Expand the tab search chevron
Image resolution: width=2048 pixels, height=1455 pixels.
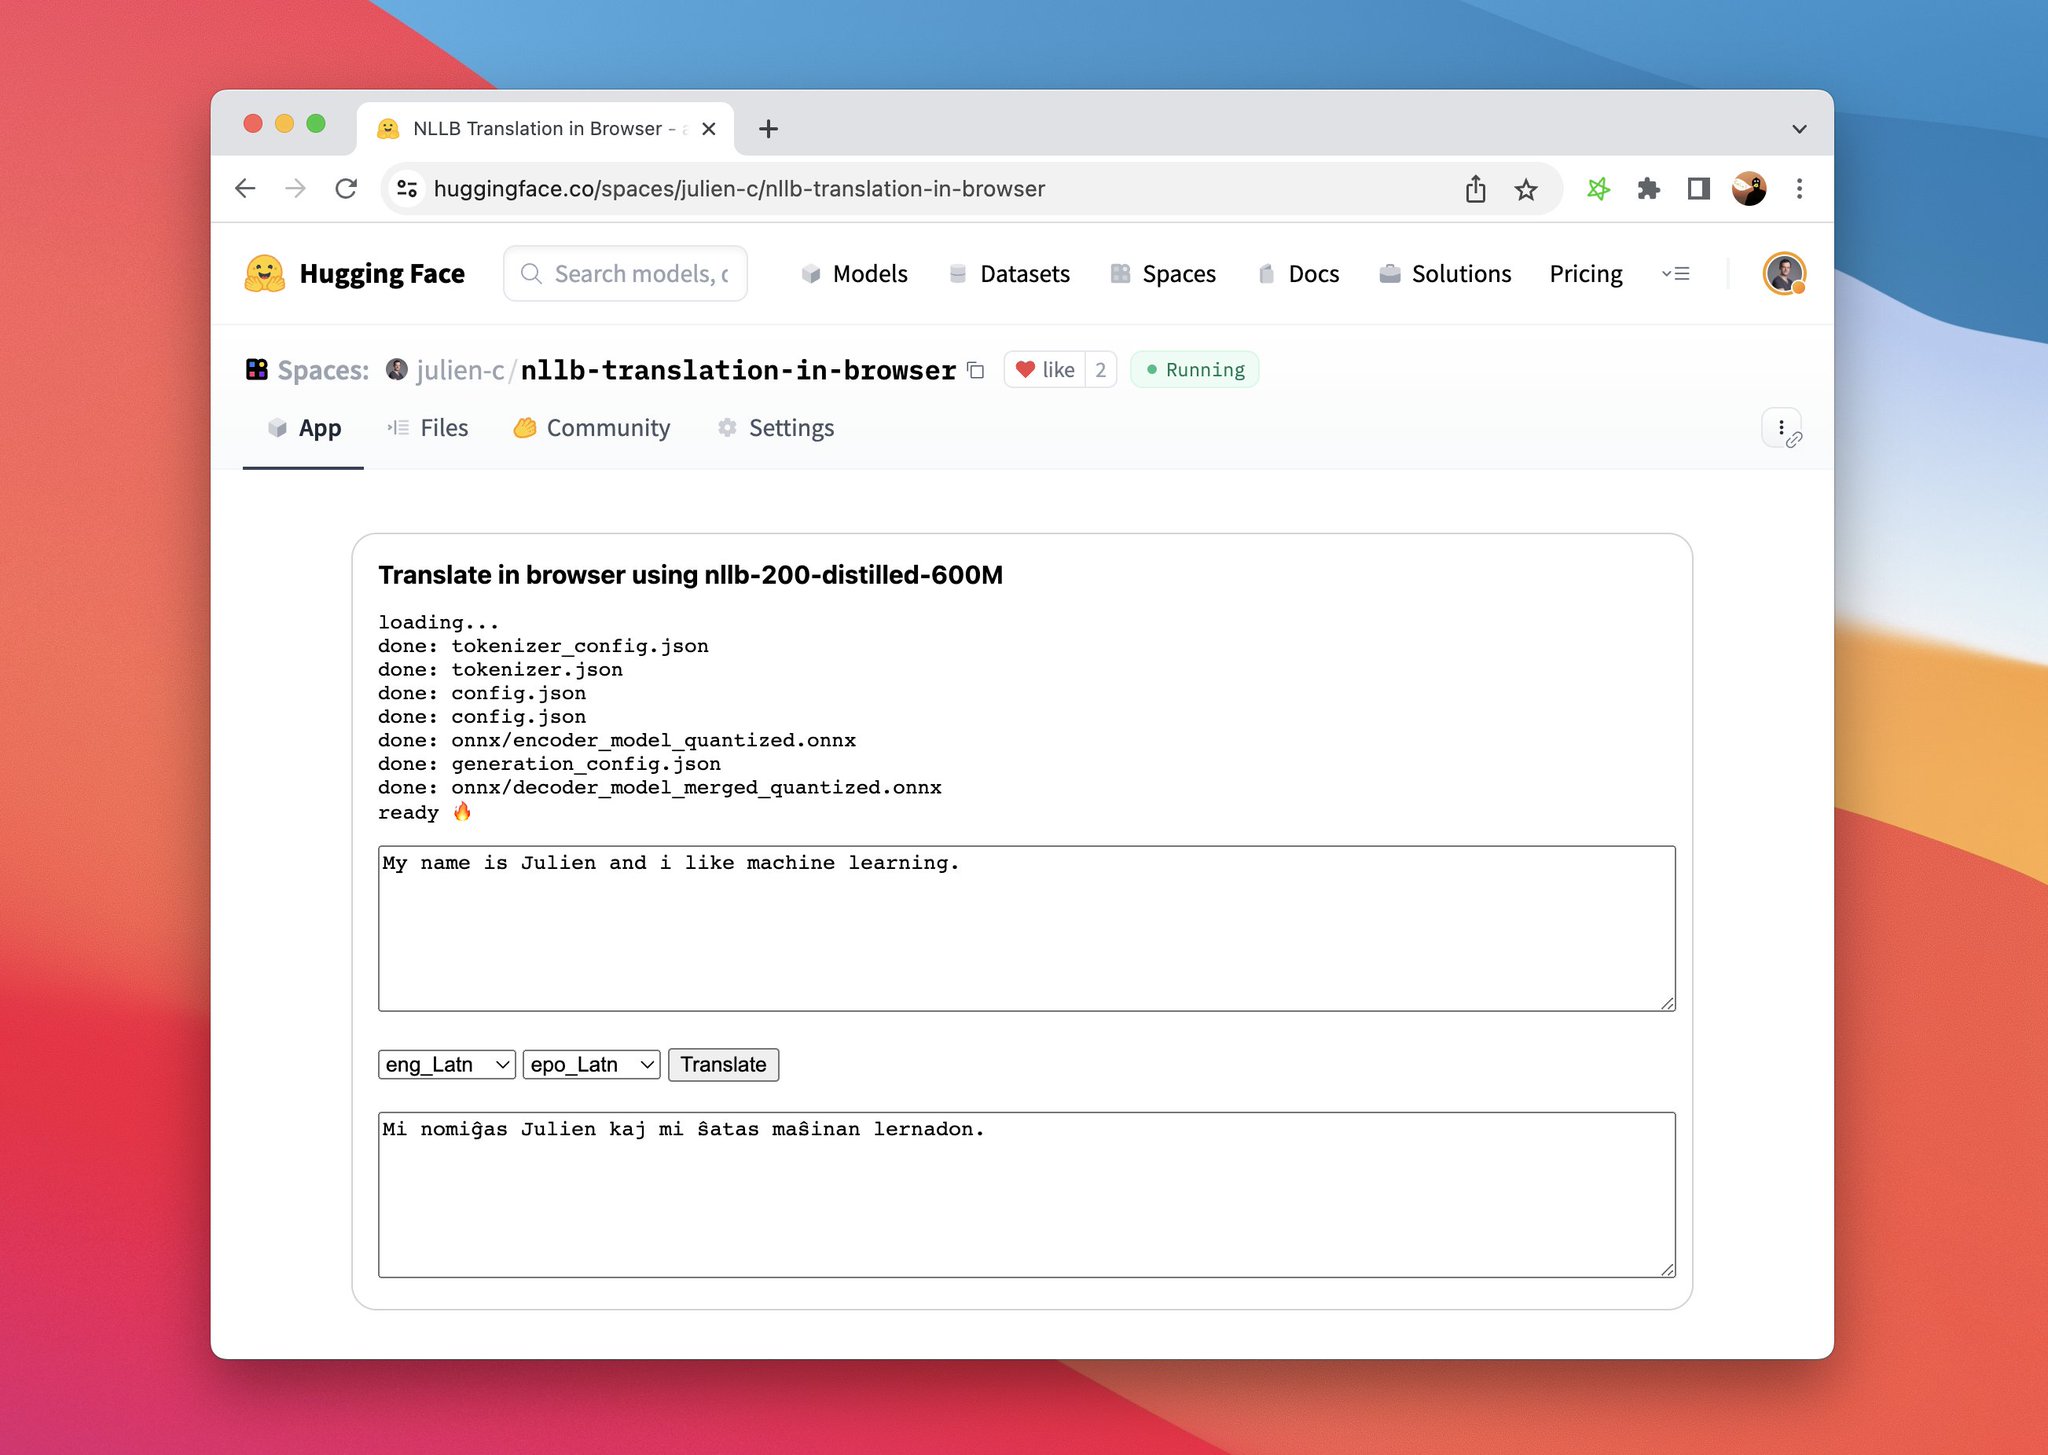1799,129
